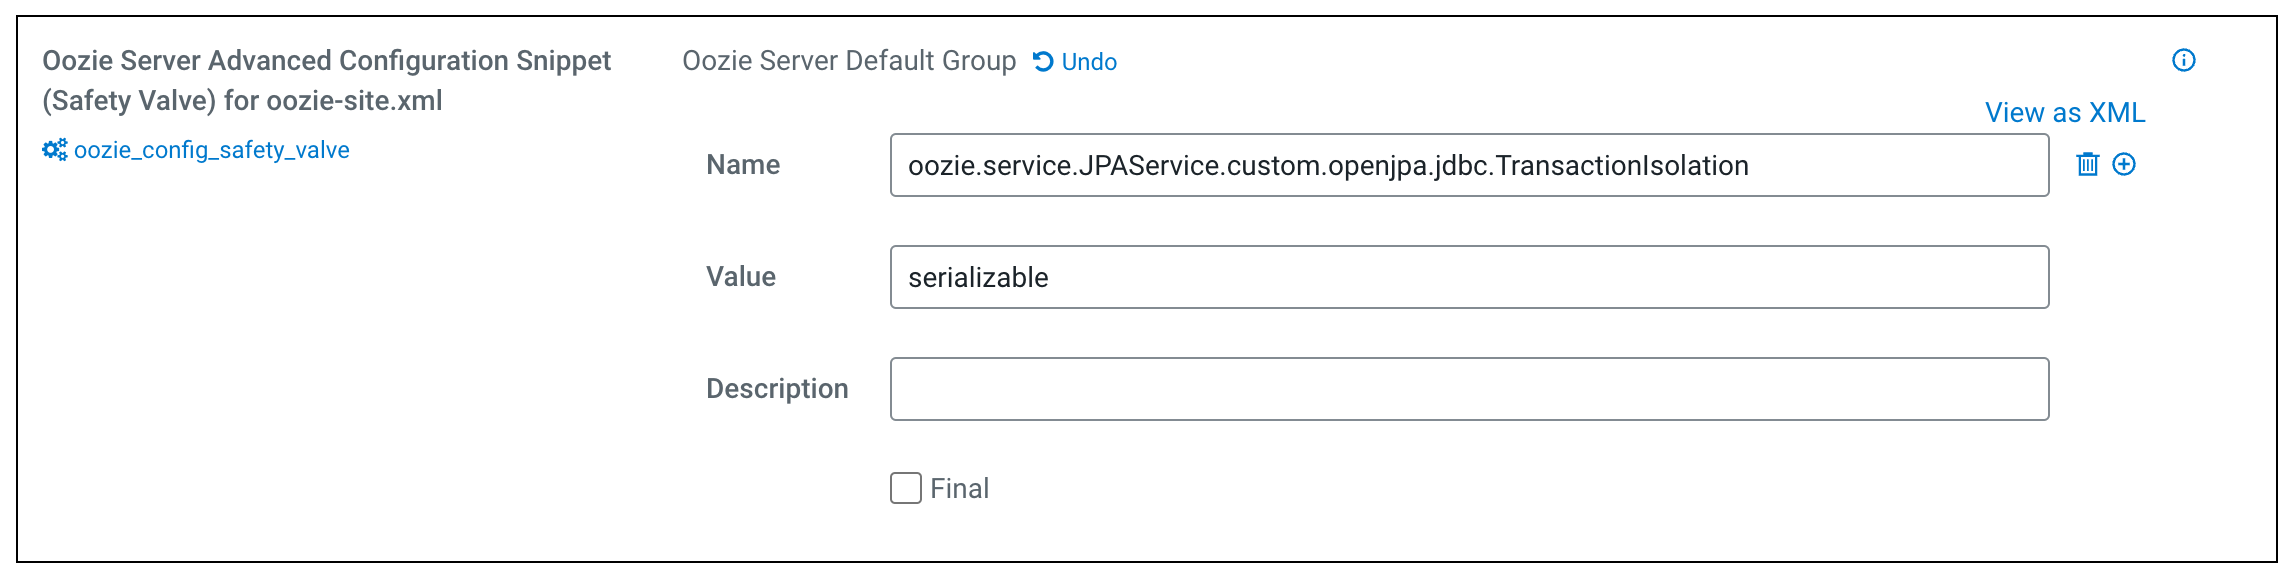Click the Oozie Server Advanced Configuration Snippet heading
Image resolution: width=2294 pixels, height=582 pixels.
(326, 61)
